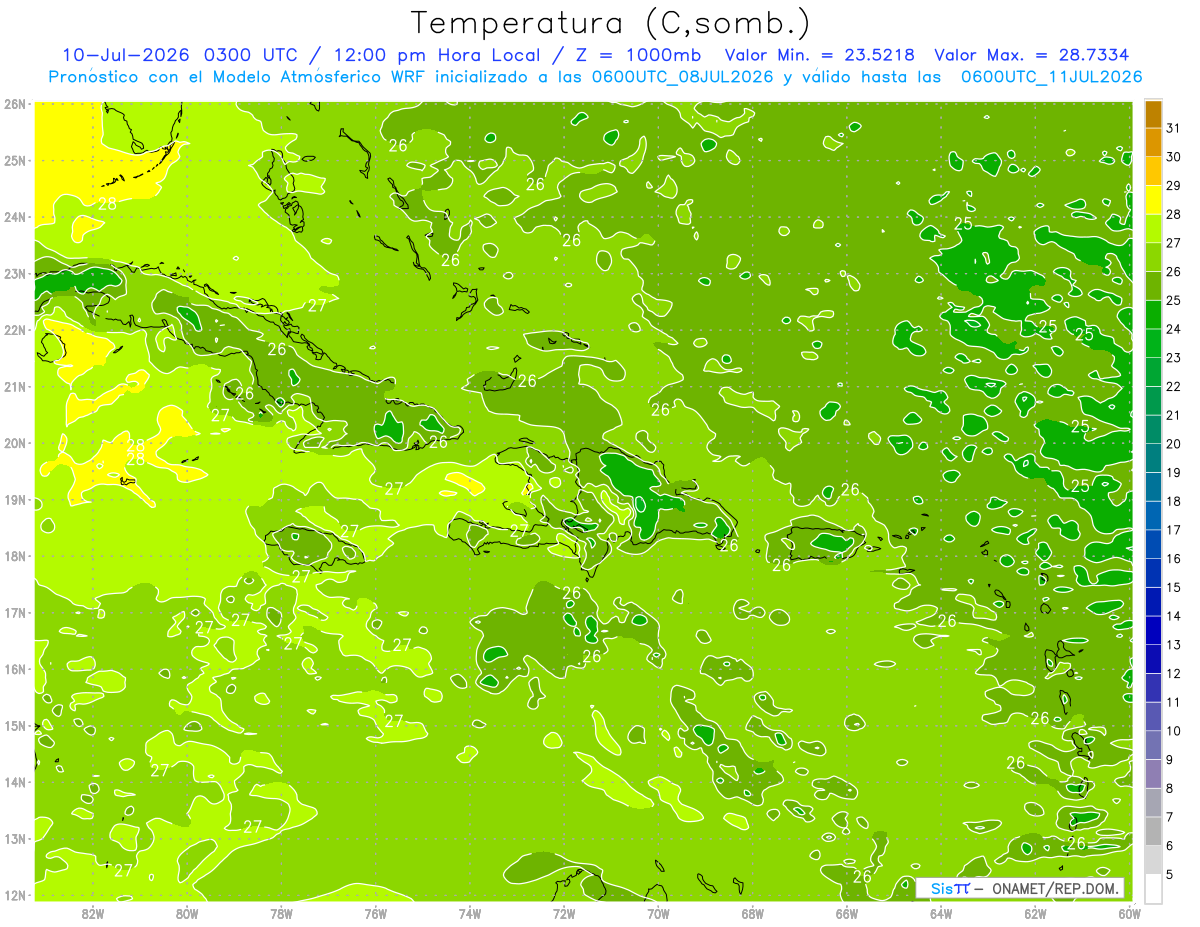Select the 'Valor Min. = 23.5218' value
The height and width of the screenshot is (927, 1200).
click(x=819, y=54)
